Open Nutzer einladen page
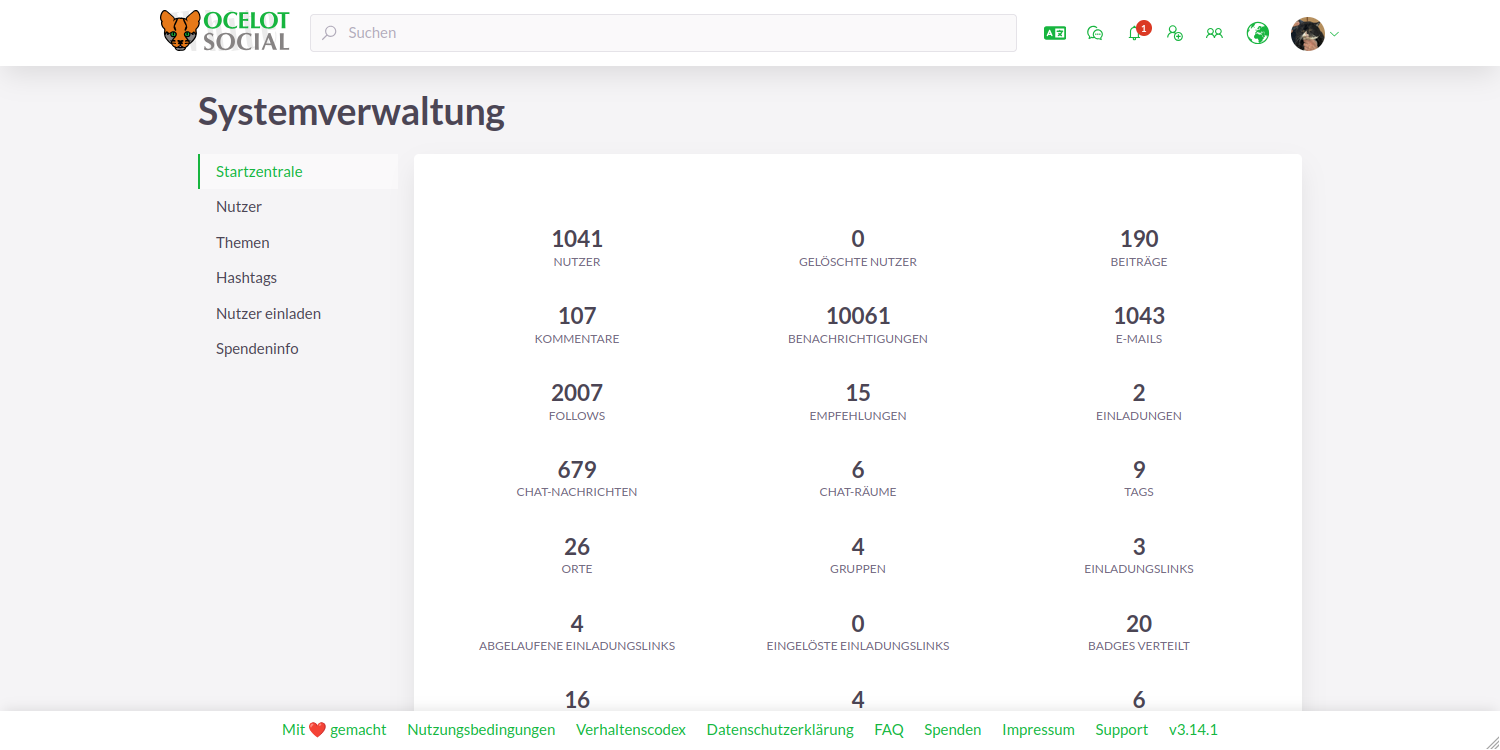Image resolution: width=1500 pixels, height=750 pixels. tap(268, 313)
